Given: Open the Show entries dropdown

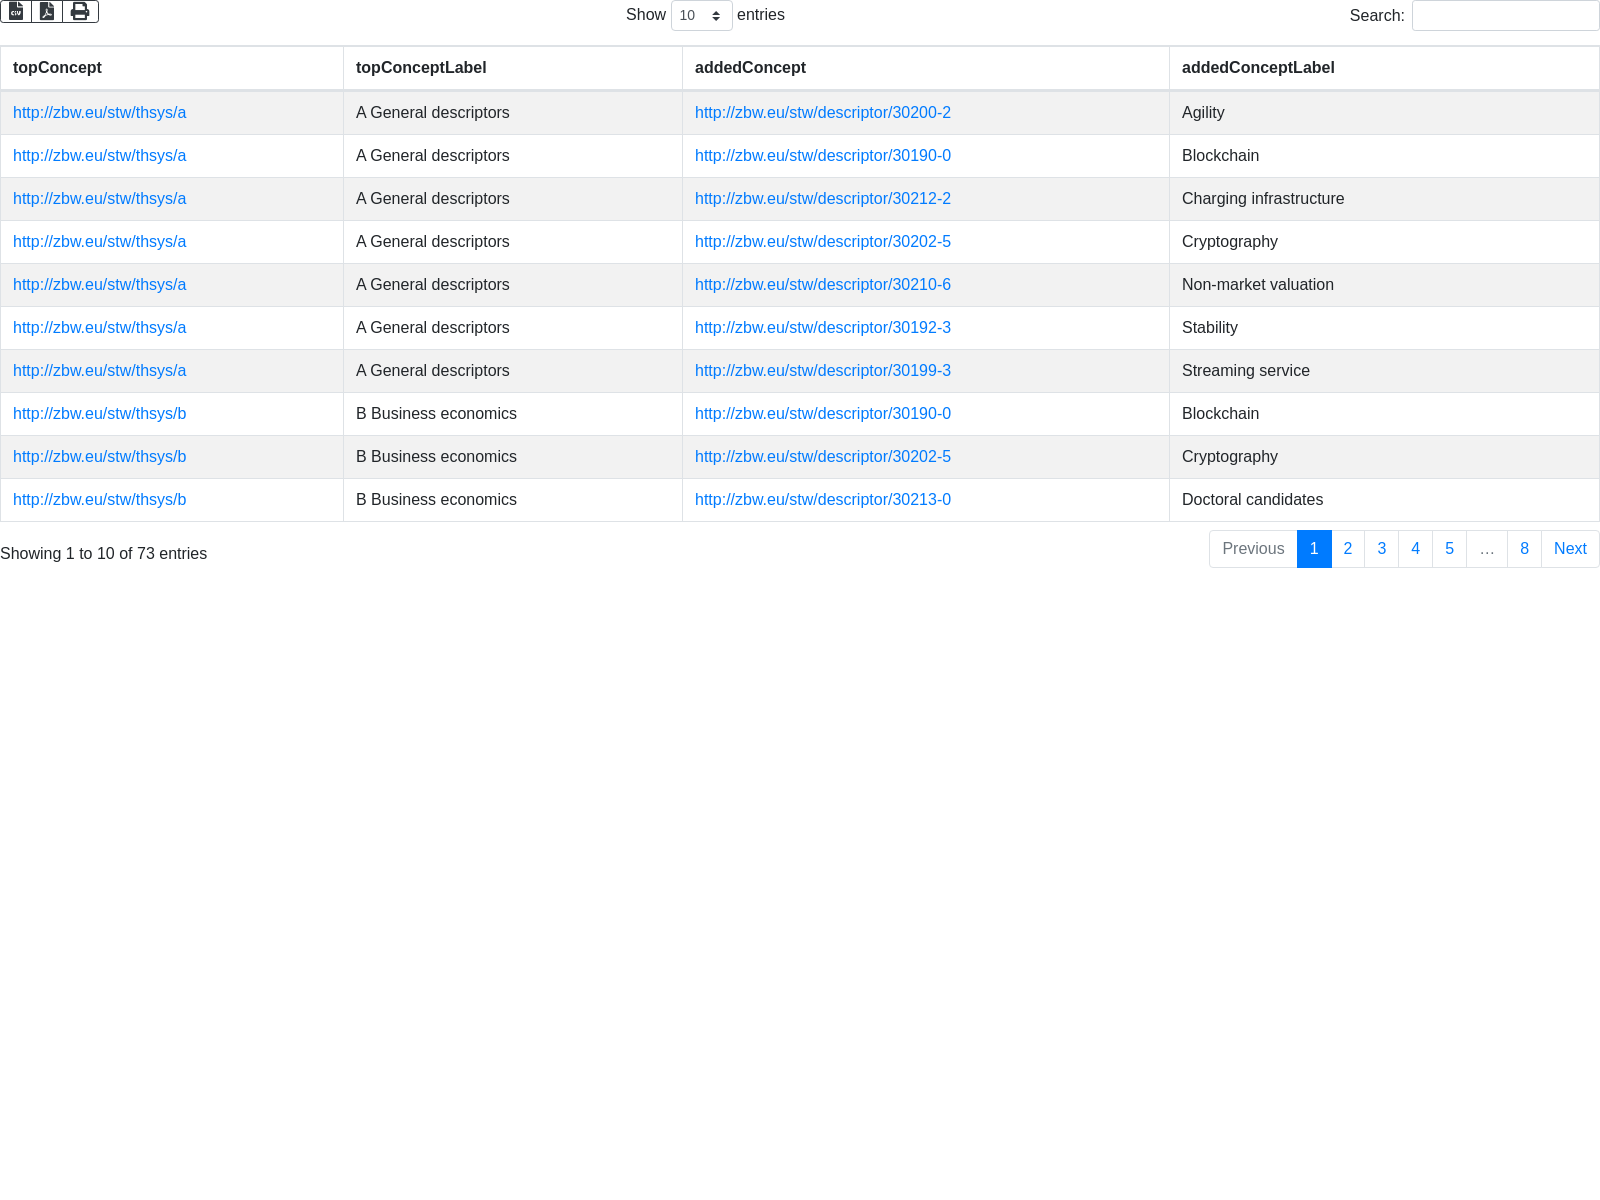Looking at the screenshot, I should (x=701, y=16).
